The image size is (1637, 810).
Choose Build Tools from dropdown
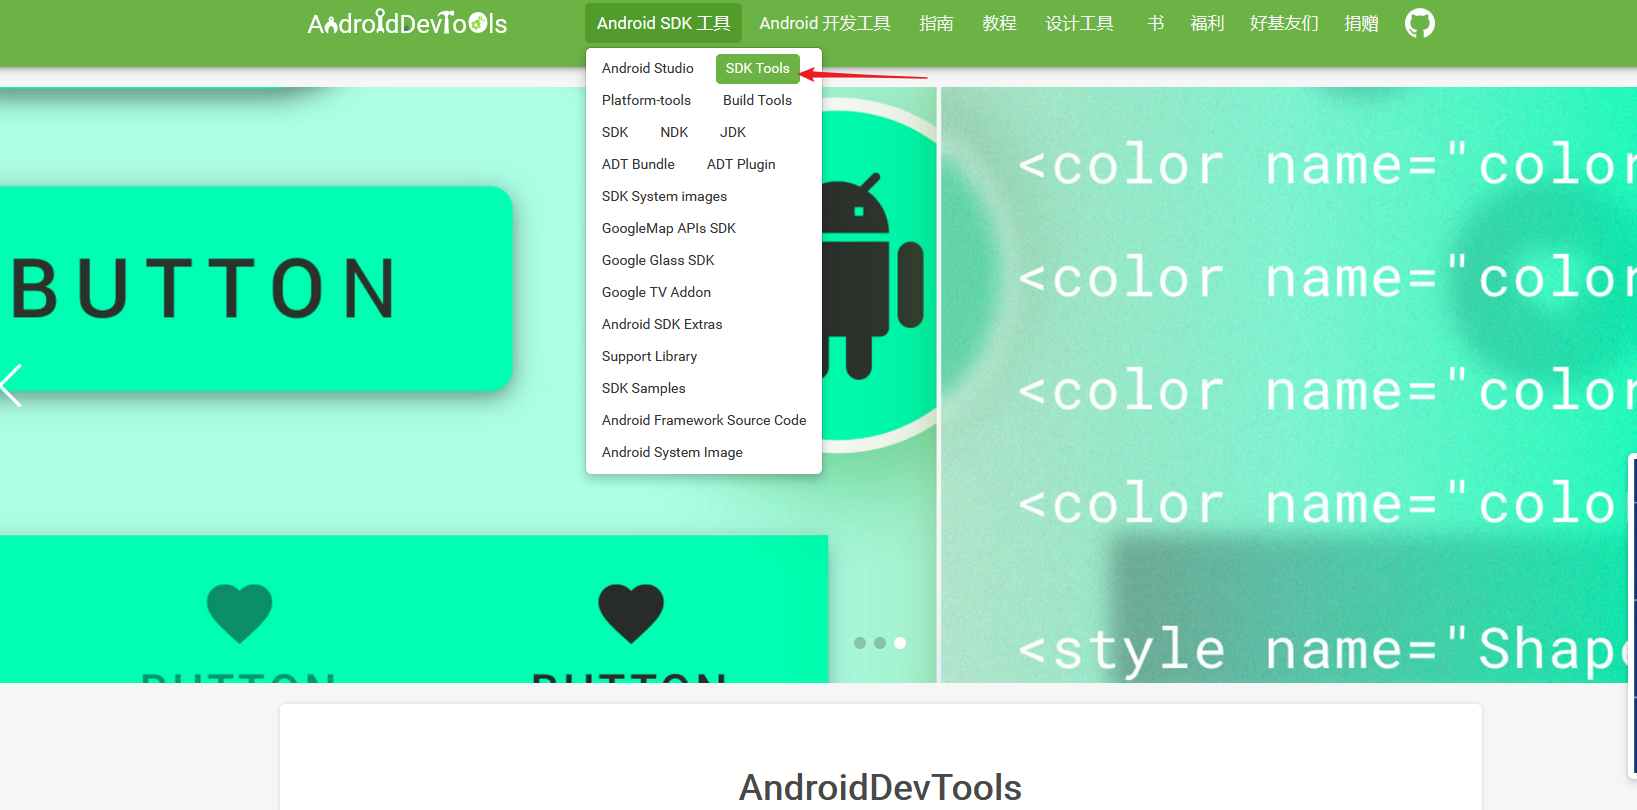click(757, 100)
